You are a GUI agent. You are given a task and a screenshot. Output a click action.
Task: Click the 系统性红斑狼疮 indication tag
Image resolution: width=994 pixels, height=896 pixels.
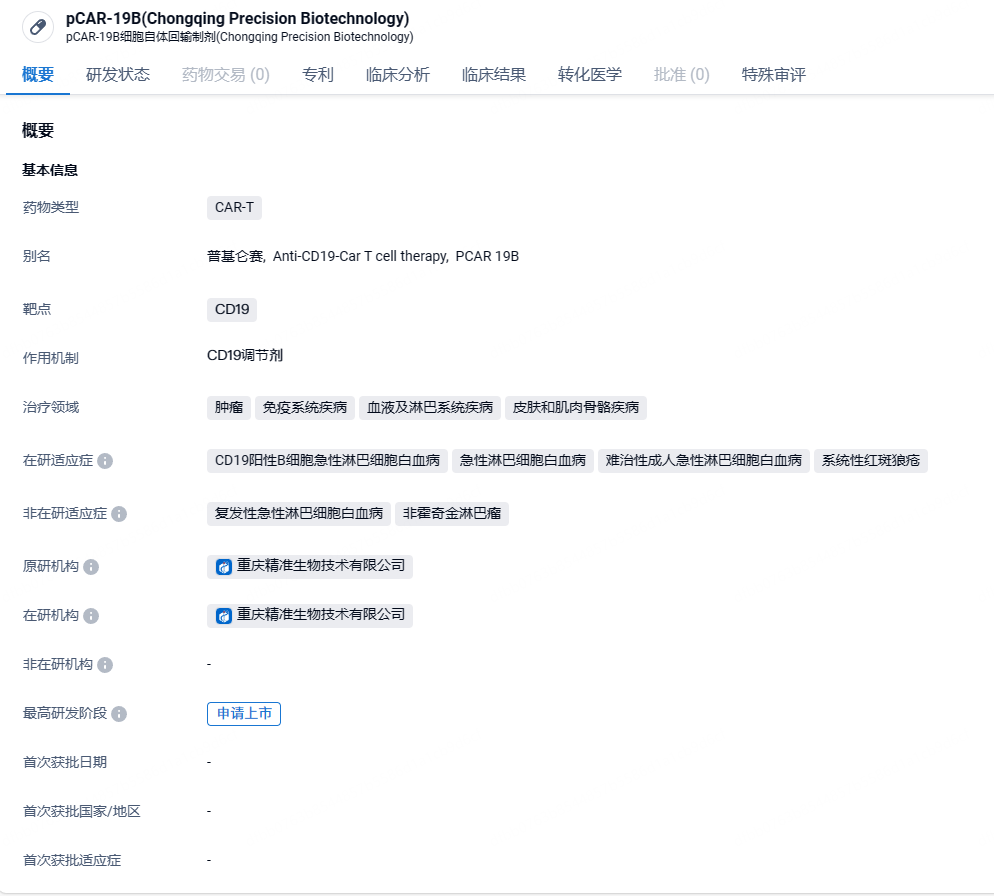coord(870,461)
